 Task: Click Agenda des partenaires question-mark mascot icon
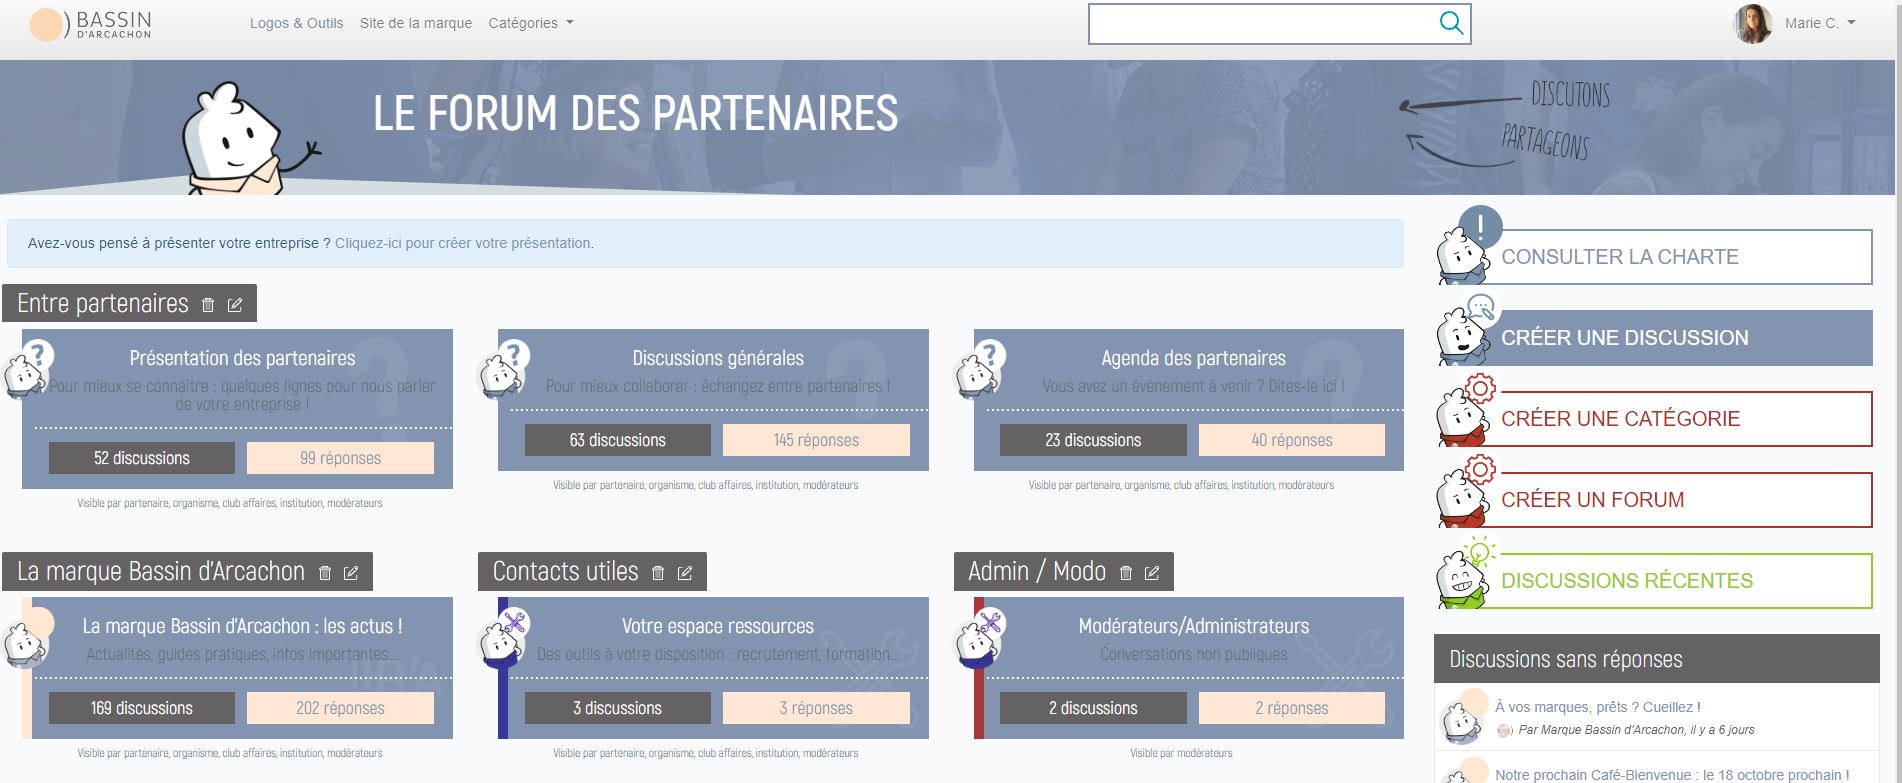click(979, 369)
